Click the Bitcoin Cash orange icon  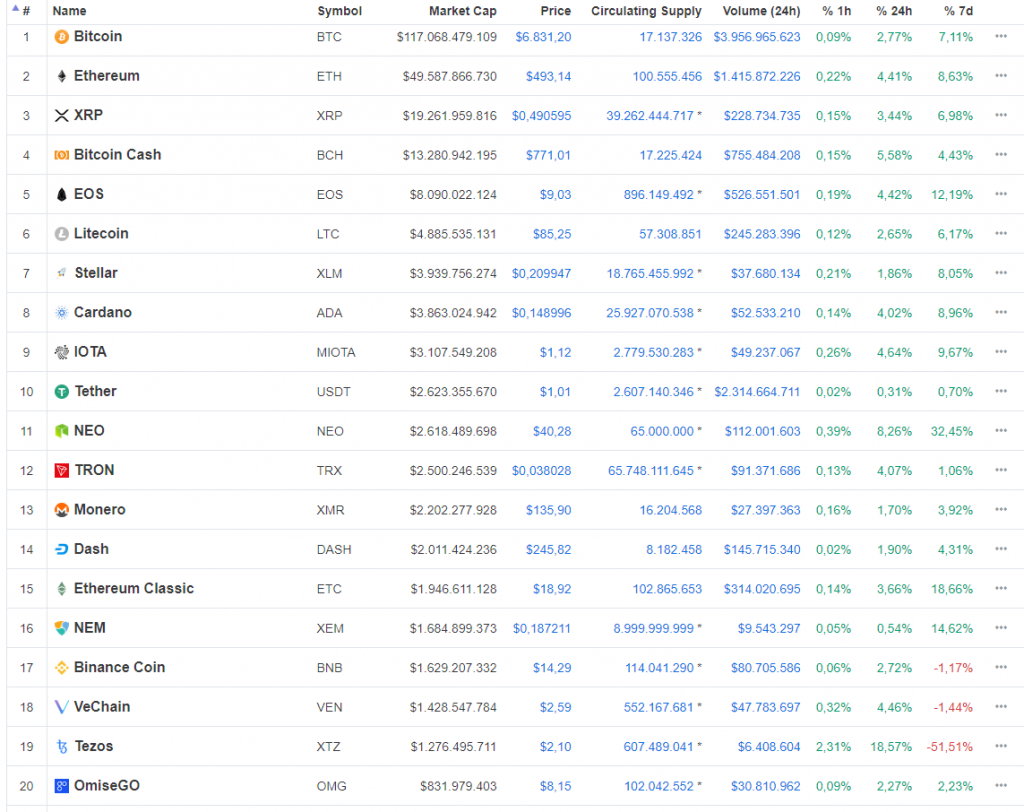click(x=61, y=155)
